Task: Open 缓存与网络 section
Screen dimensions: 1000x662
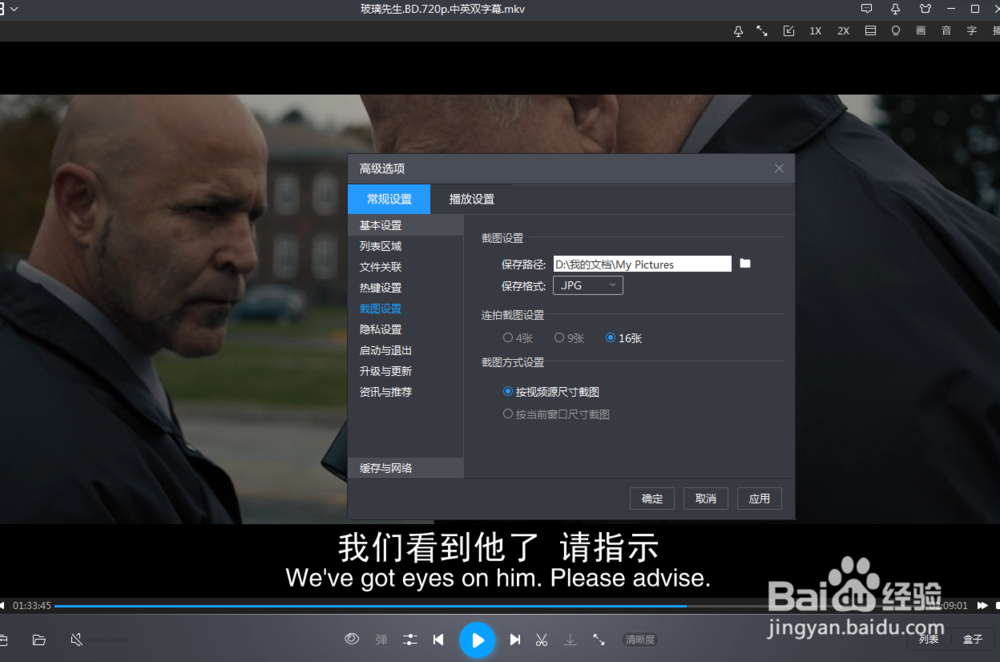Action: 406,468
